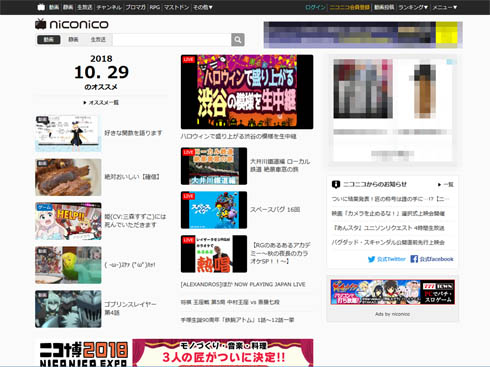490x367 pixels.
Task: Click the スペースバグ 16回 title
Action: click(275, 209)
